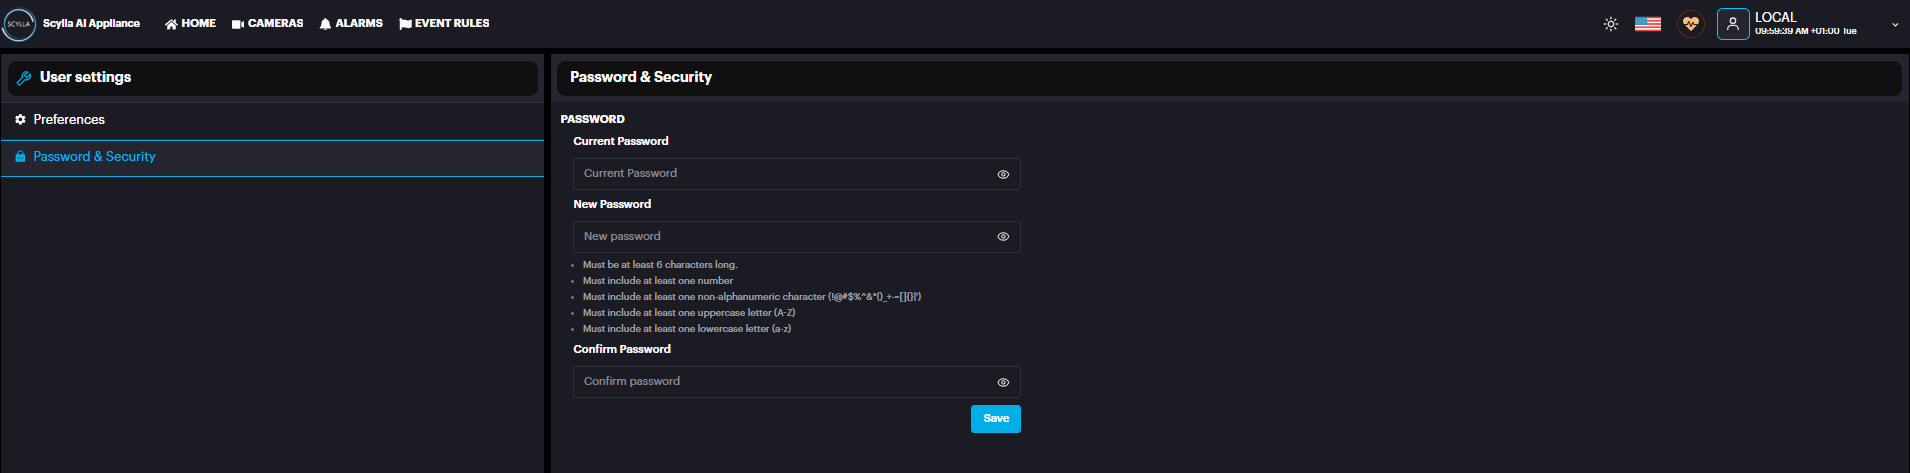This screenshot has width=1910, height=473.
Task: Select the Preferences settings tab
Action: pos(69,120)
